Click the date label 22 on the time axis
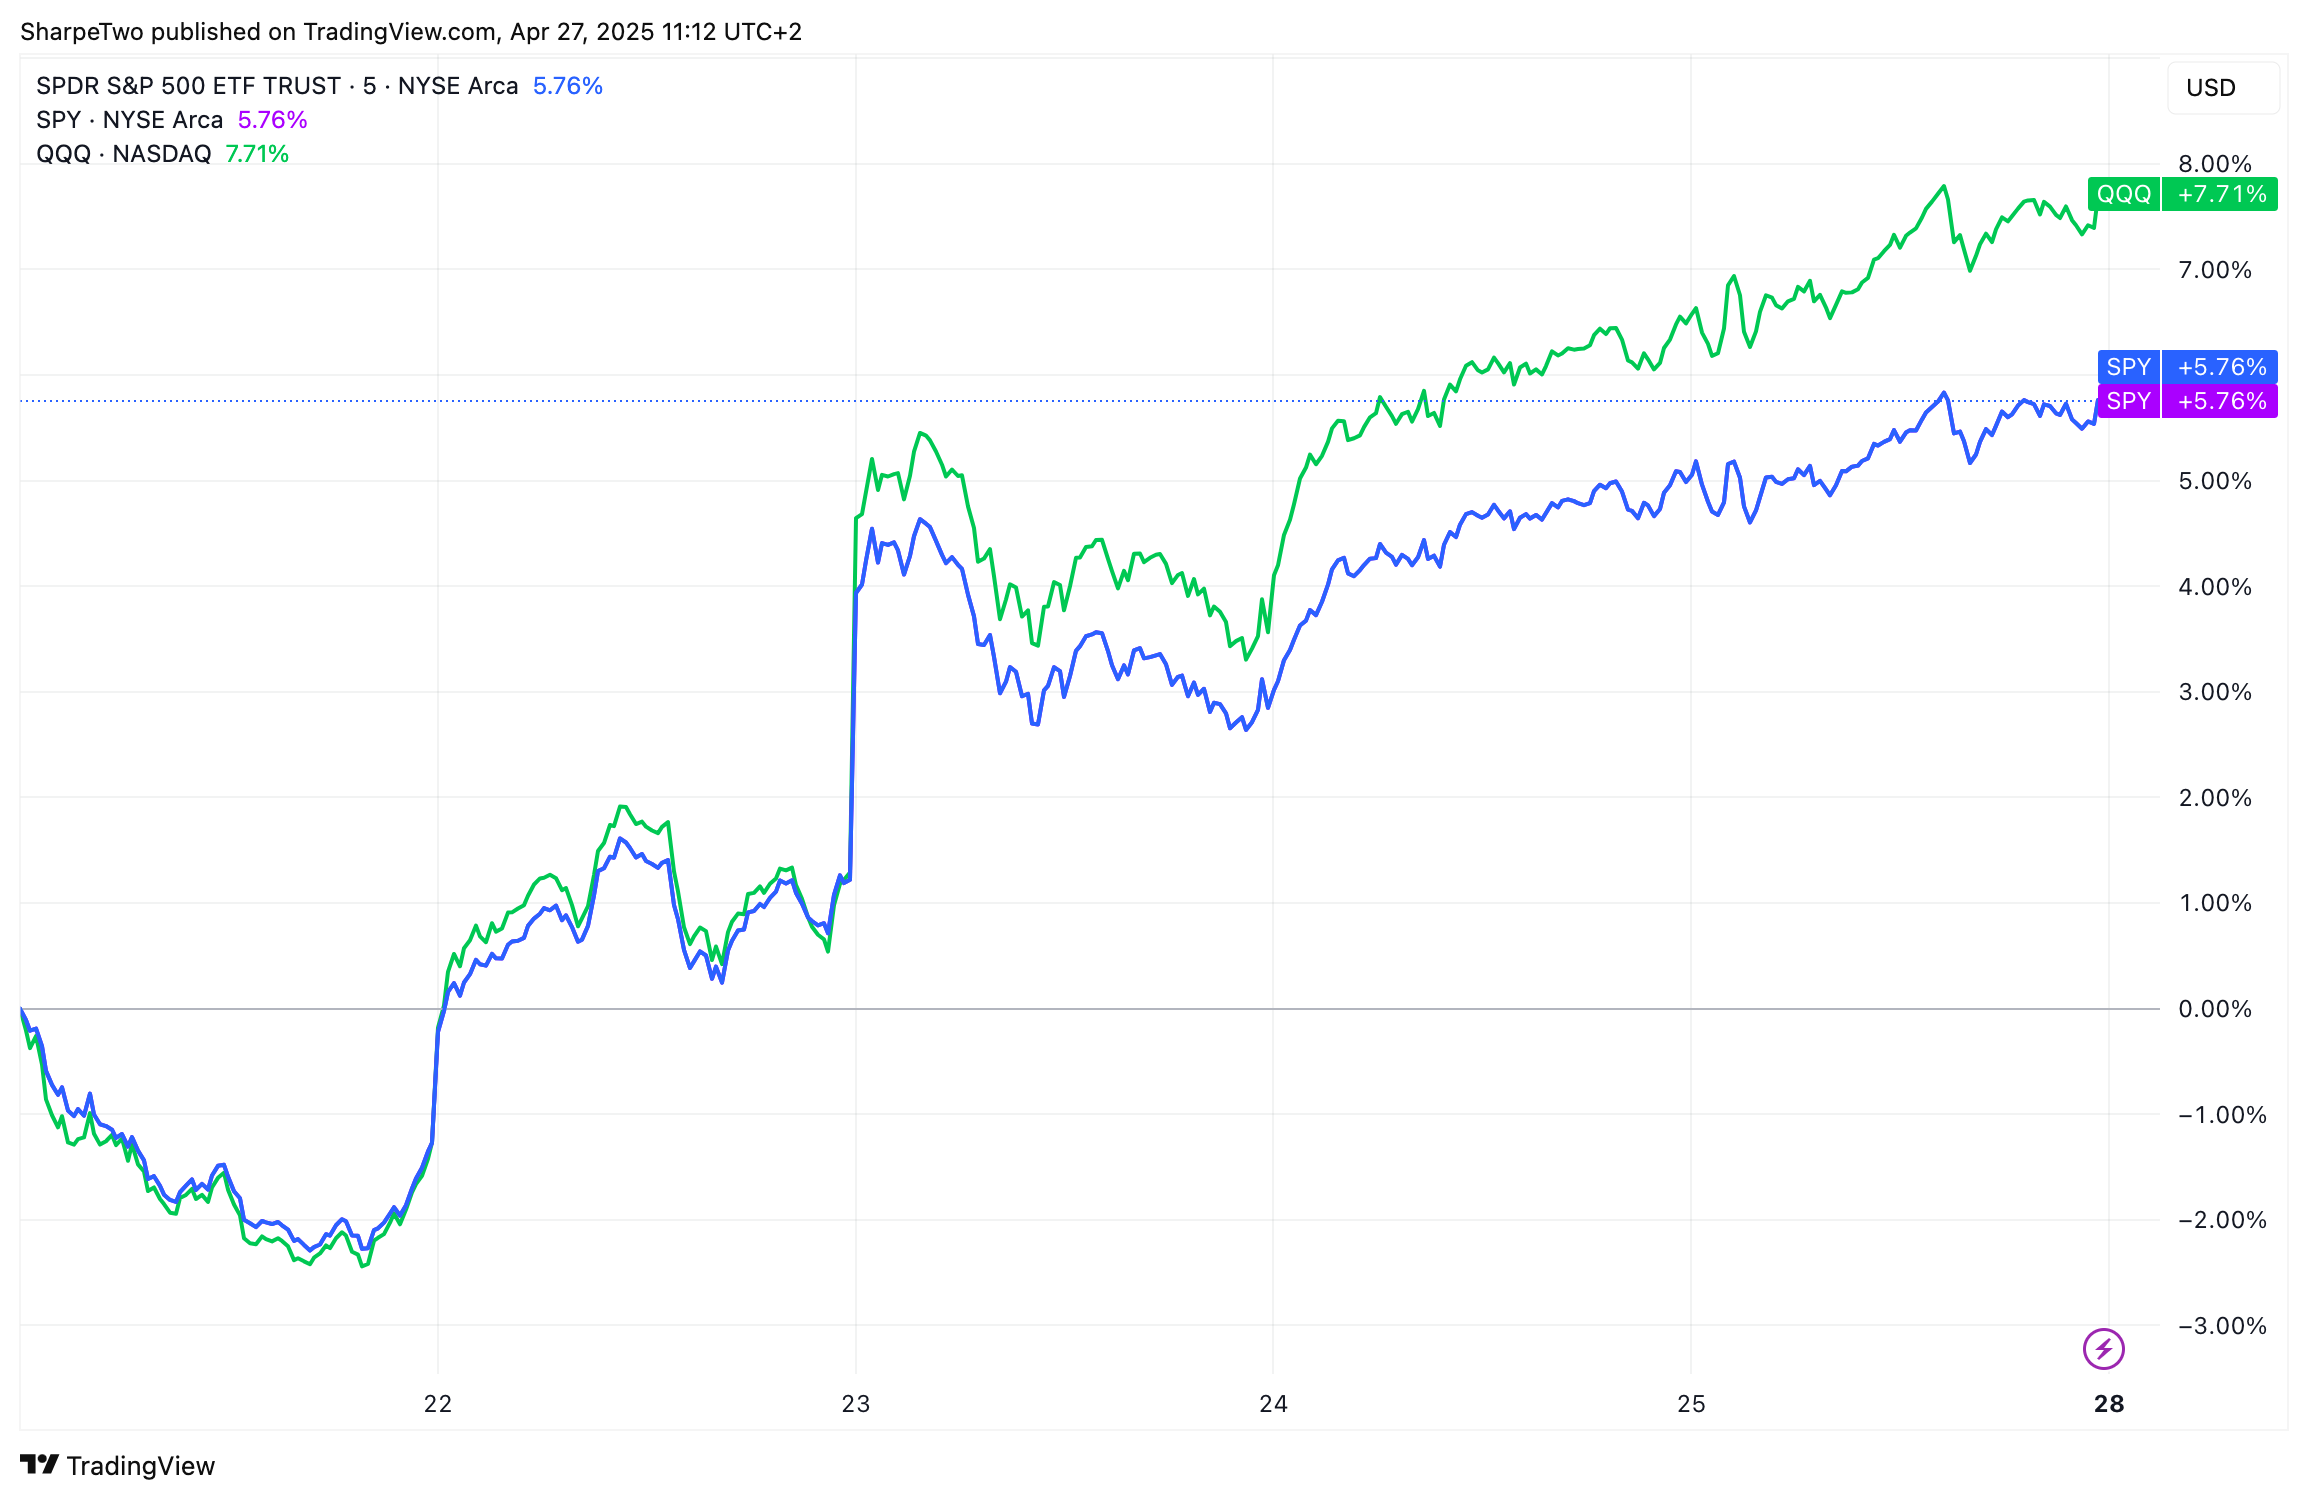The height and width of the screenshot is (1500, 2308). tap(437, 1404)
